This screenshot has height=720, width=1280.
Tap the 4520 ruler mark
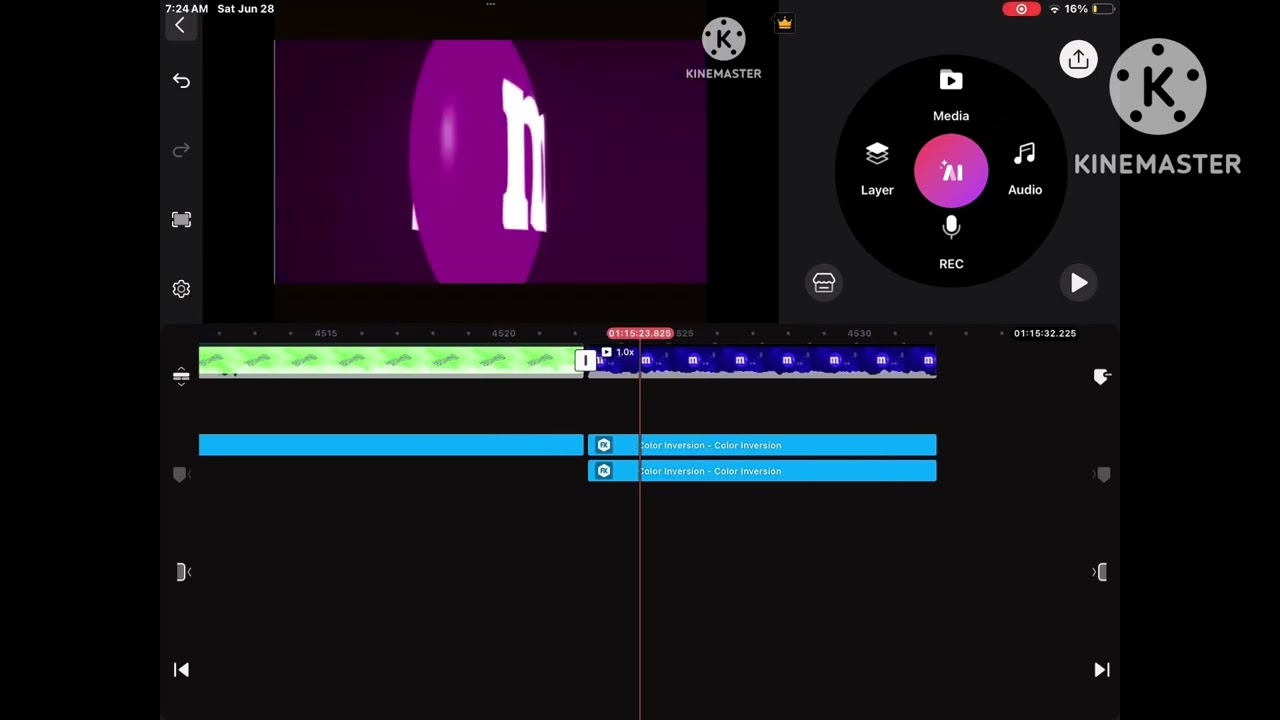504,333
